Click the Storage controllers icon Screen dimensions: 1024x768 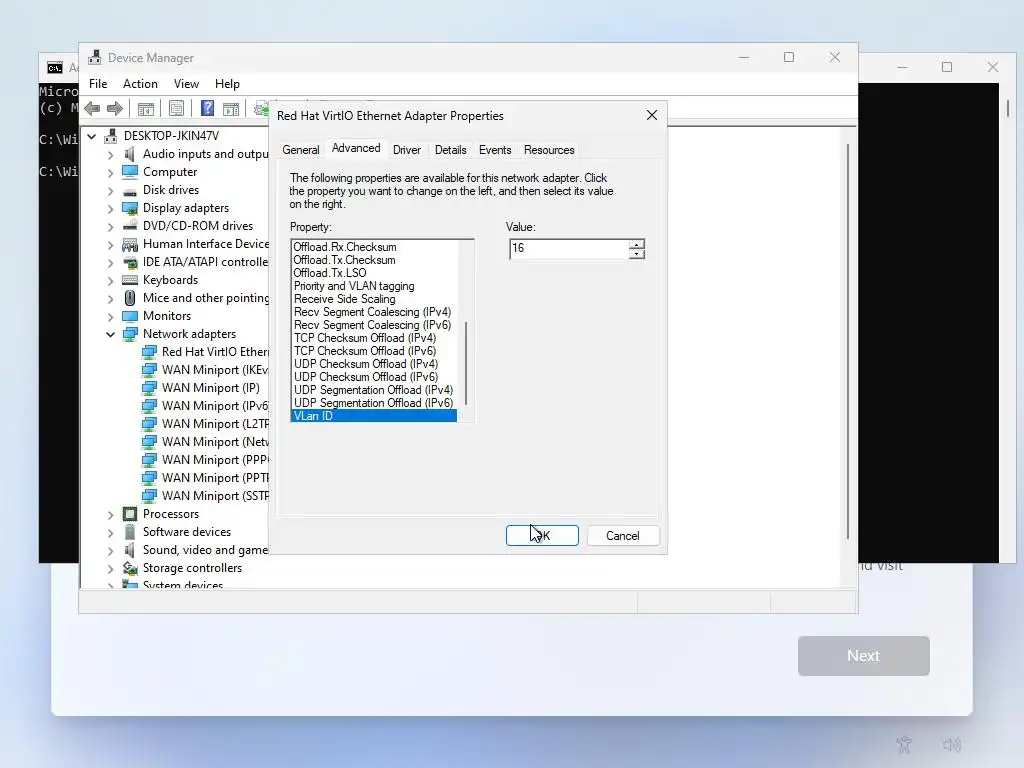(130, 568)
